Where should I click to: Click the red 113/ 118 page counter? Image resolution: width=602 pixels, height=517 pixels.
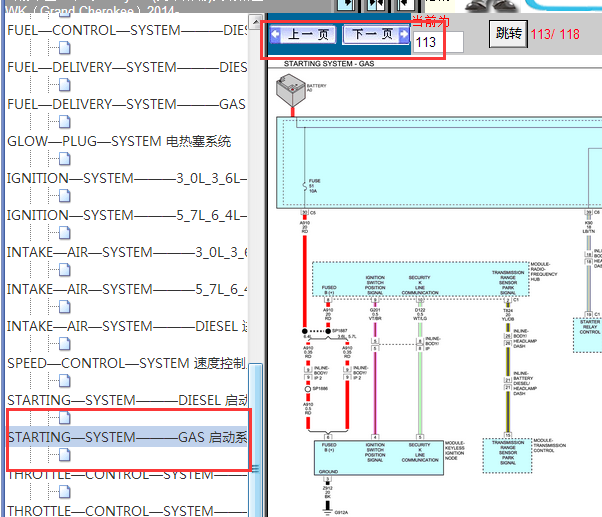coord(555,34)
